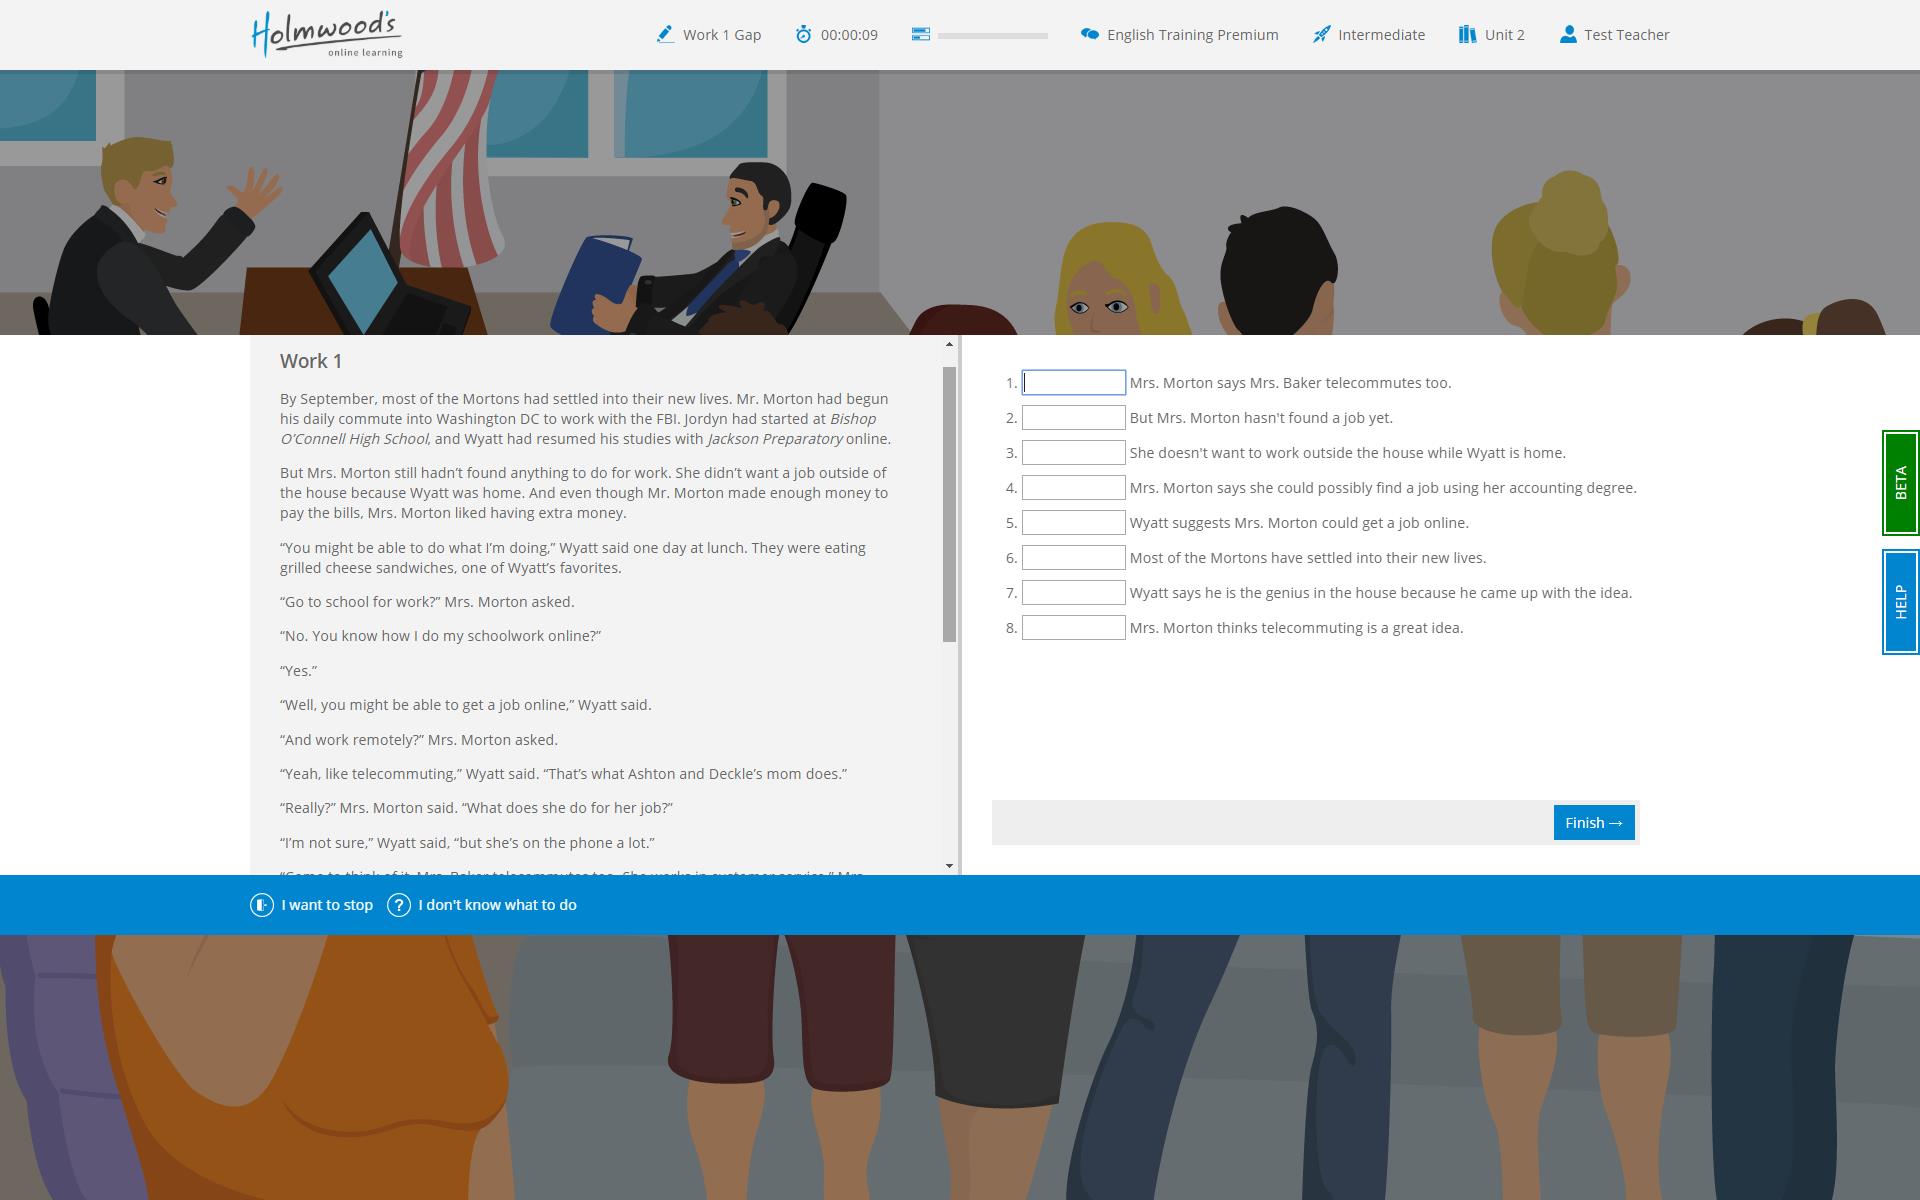Click the Finish button
The width and height of the screenshot is (1920, 1200).
(1594, 822)
